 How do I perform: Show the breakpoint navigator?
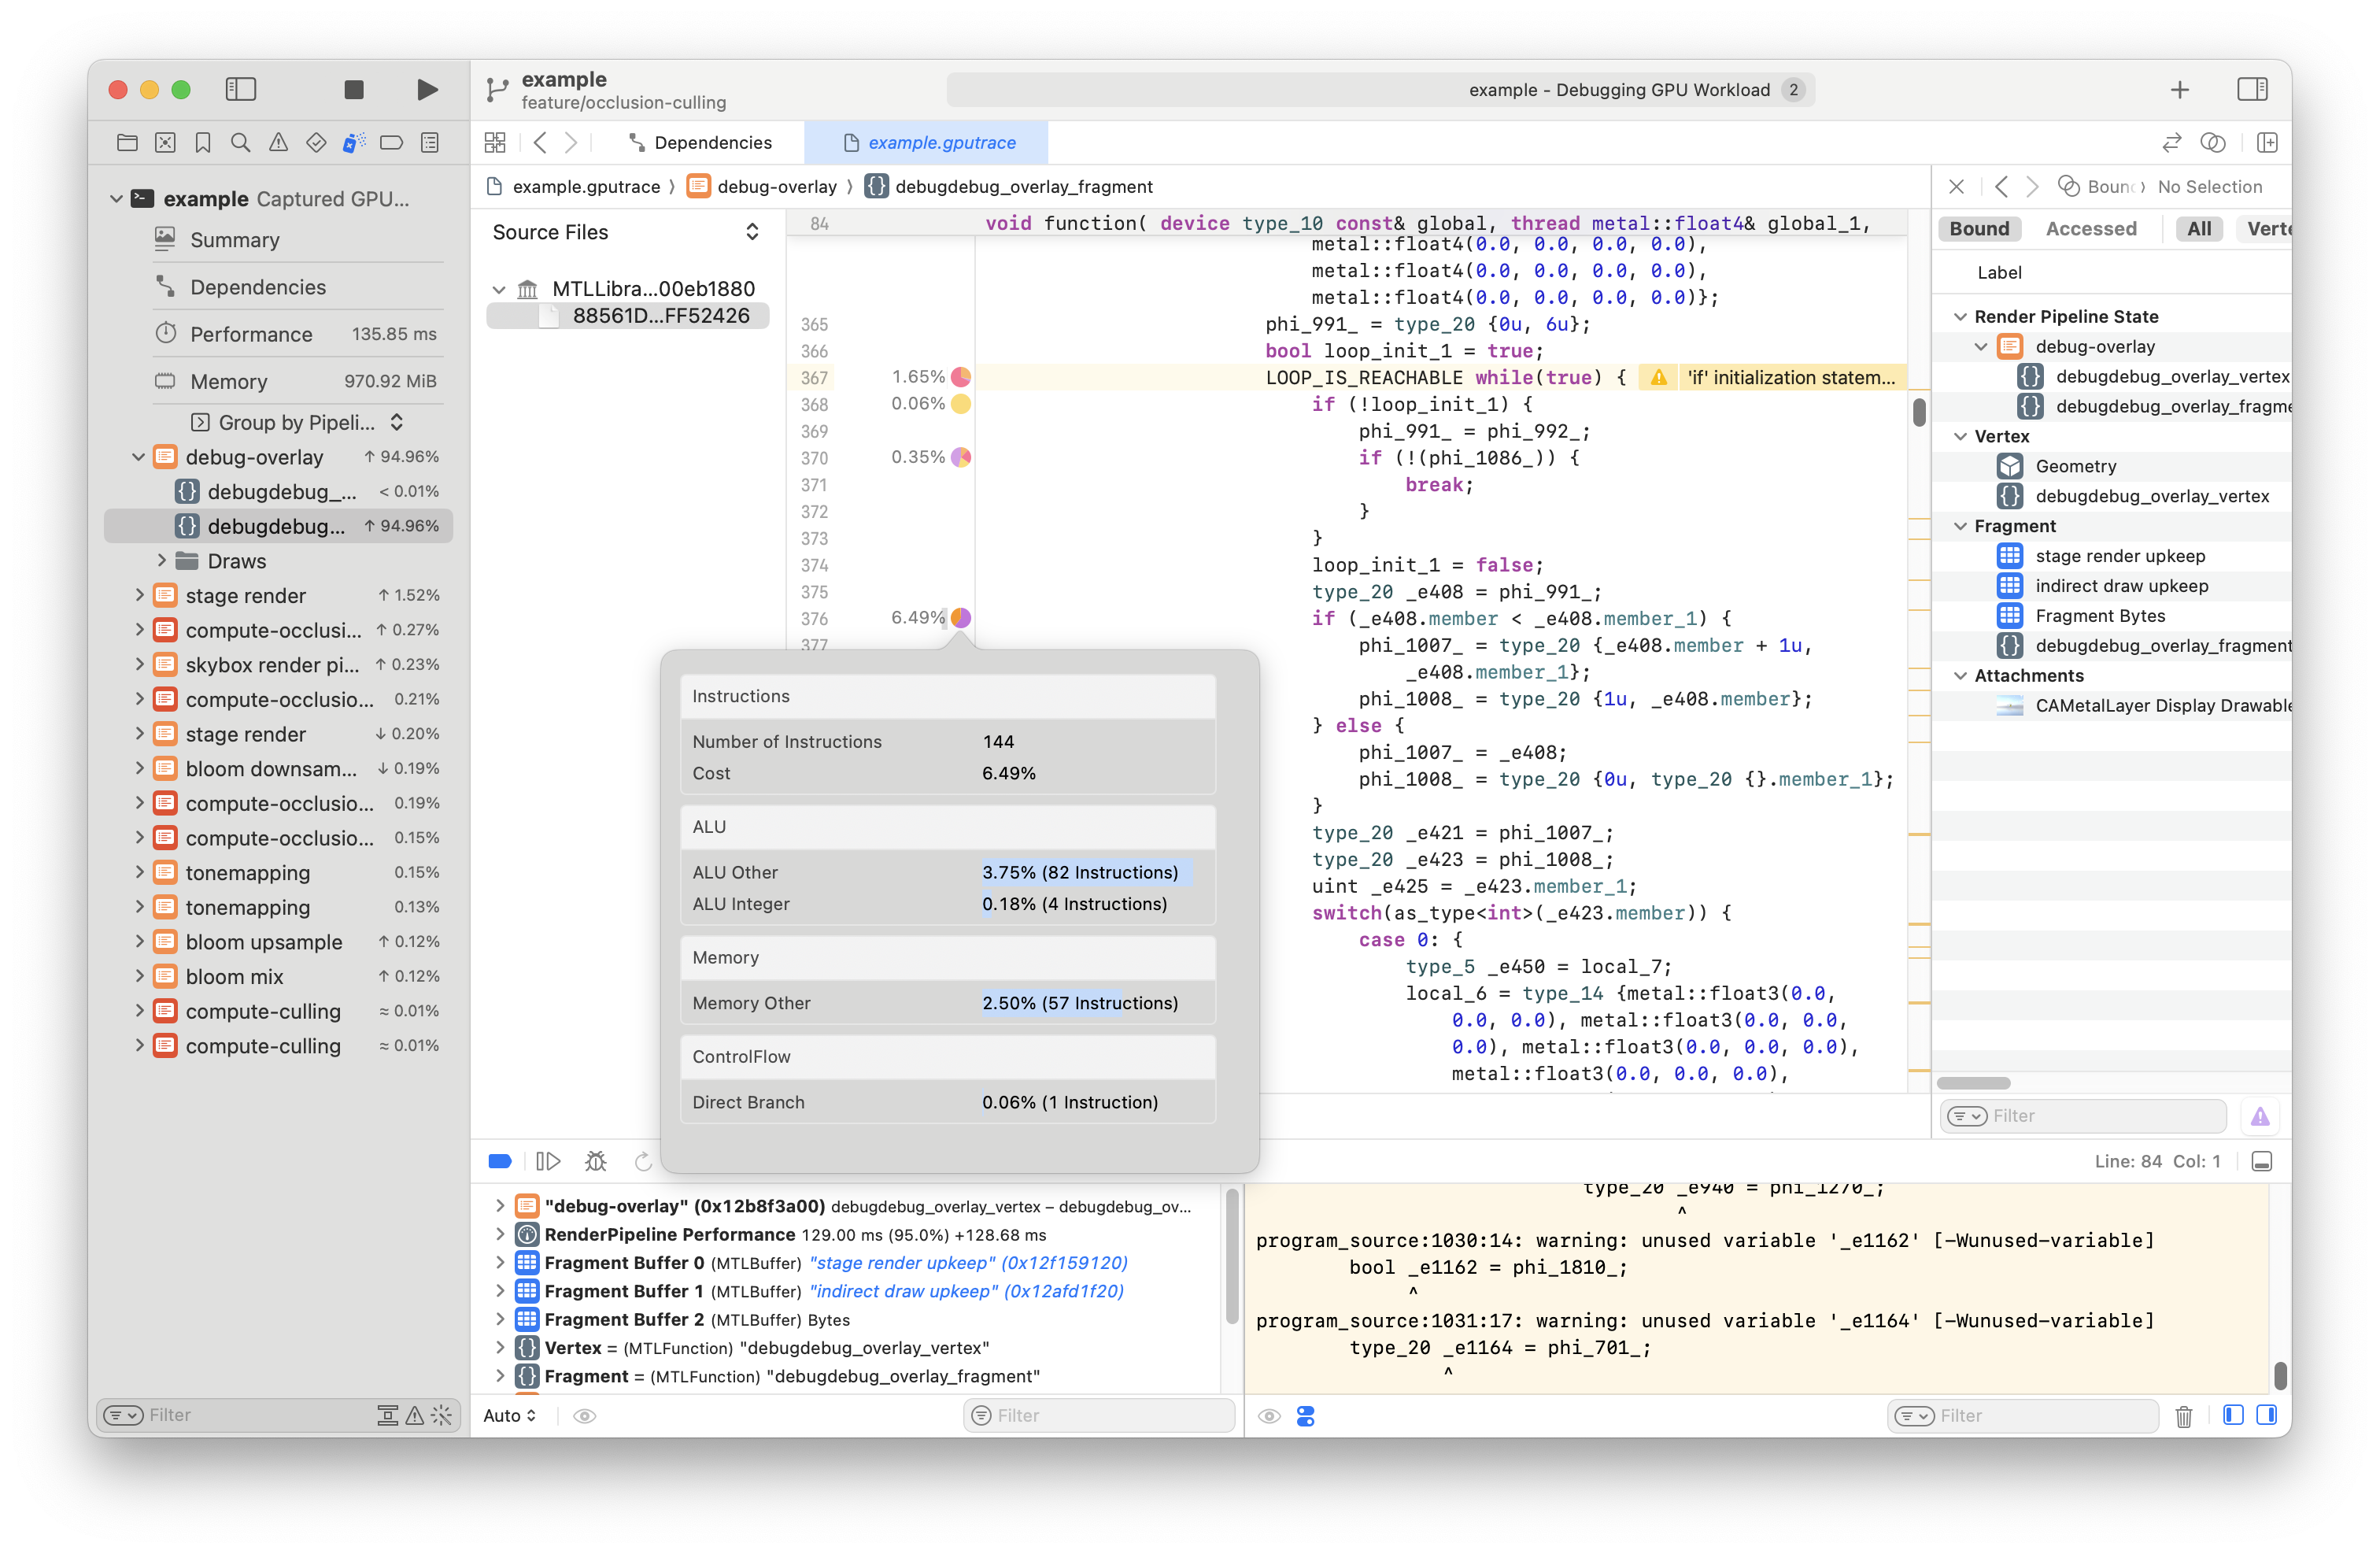point(392,142)
